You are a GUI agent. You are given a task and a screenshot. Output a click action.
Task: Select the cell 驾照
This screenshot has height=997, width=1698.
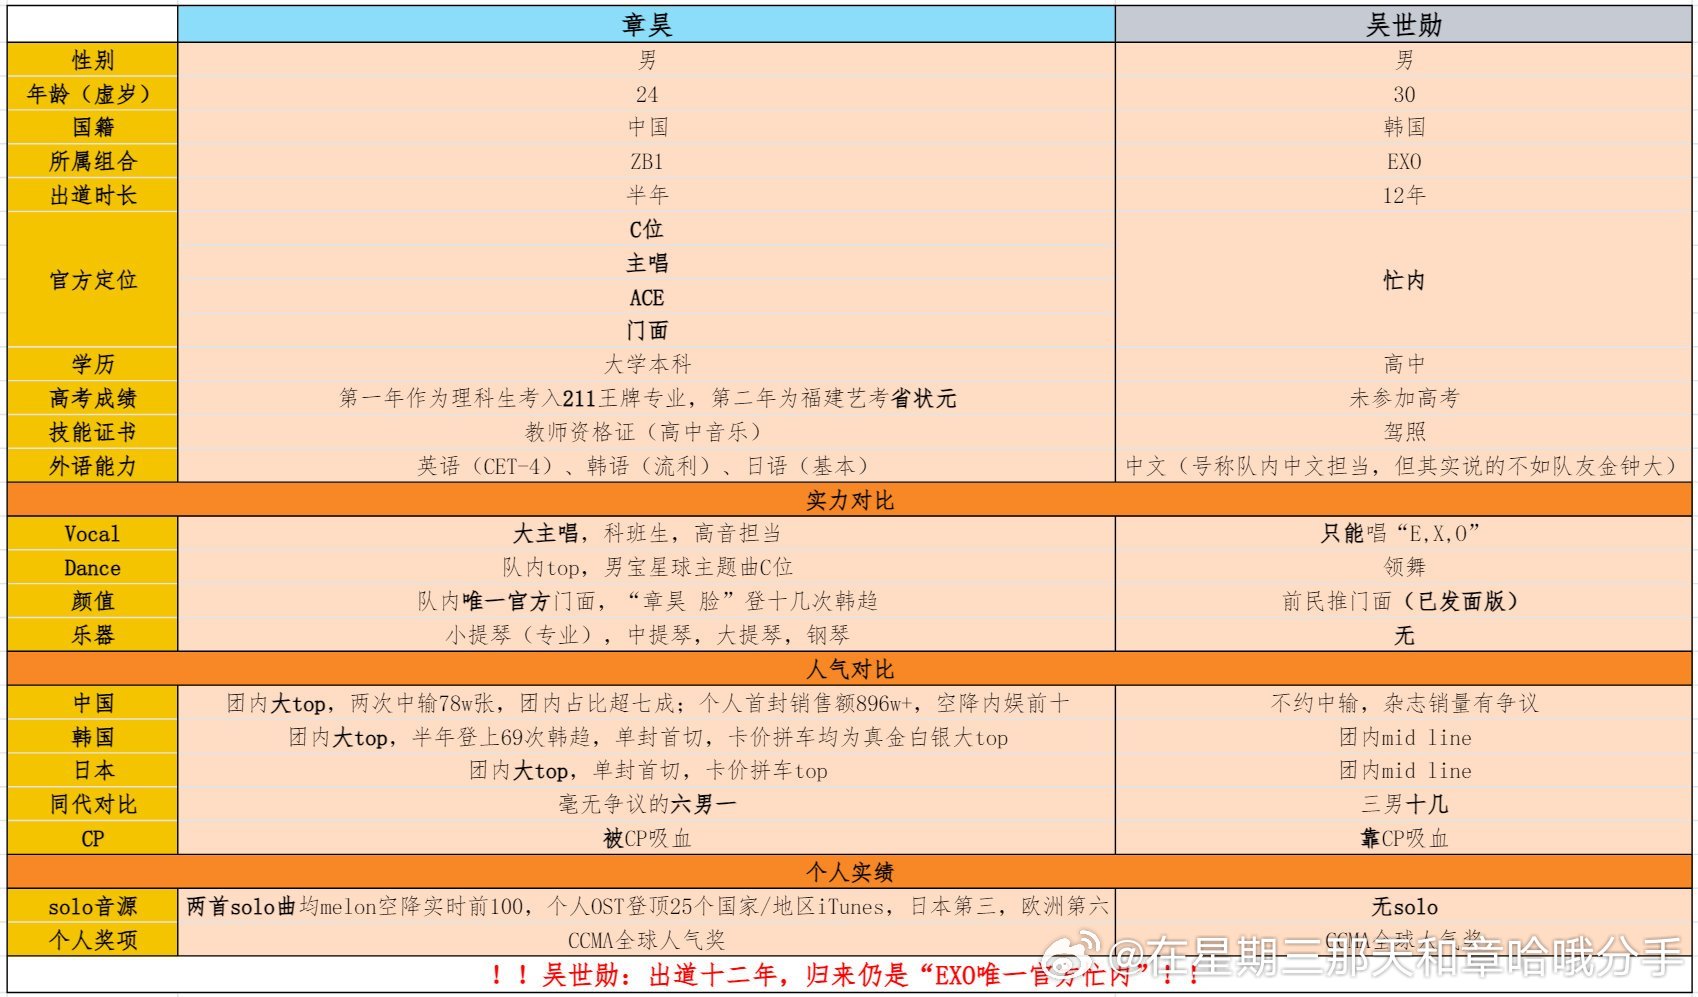tap(1403, 432)
